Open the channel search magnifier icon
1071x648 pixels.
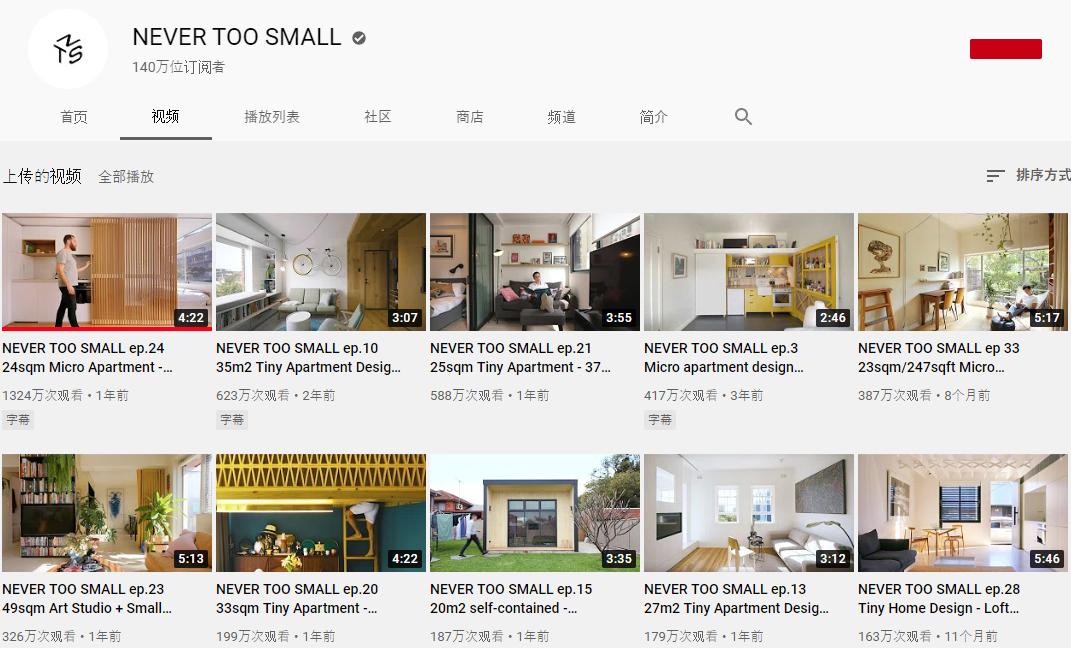click(x=743, y=117)
